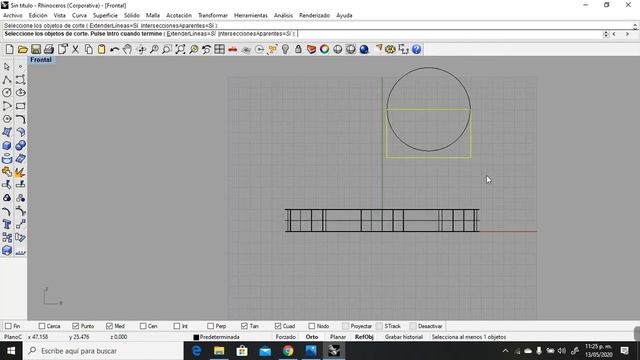The width and height of the screenshot is (640, 360).
Task: Click the blue Render sphere icon
Action: pyautogui.click(x=364, y=49)
